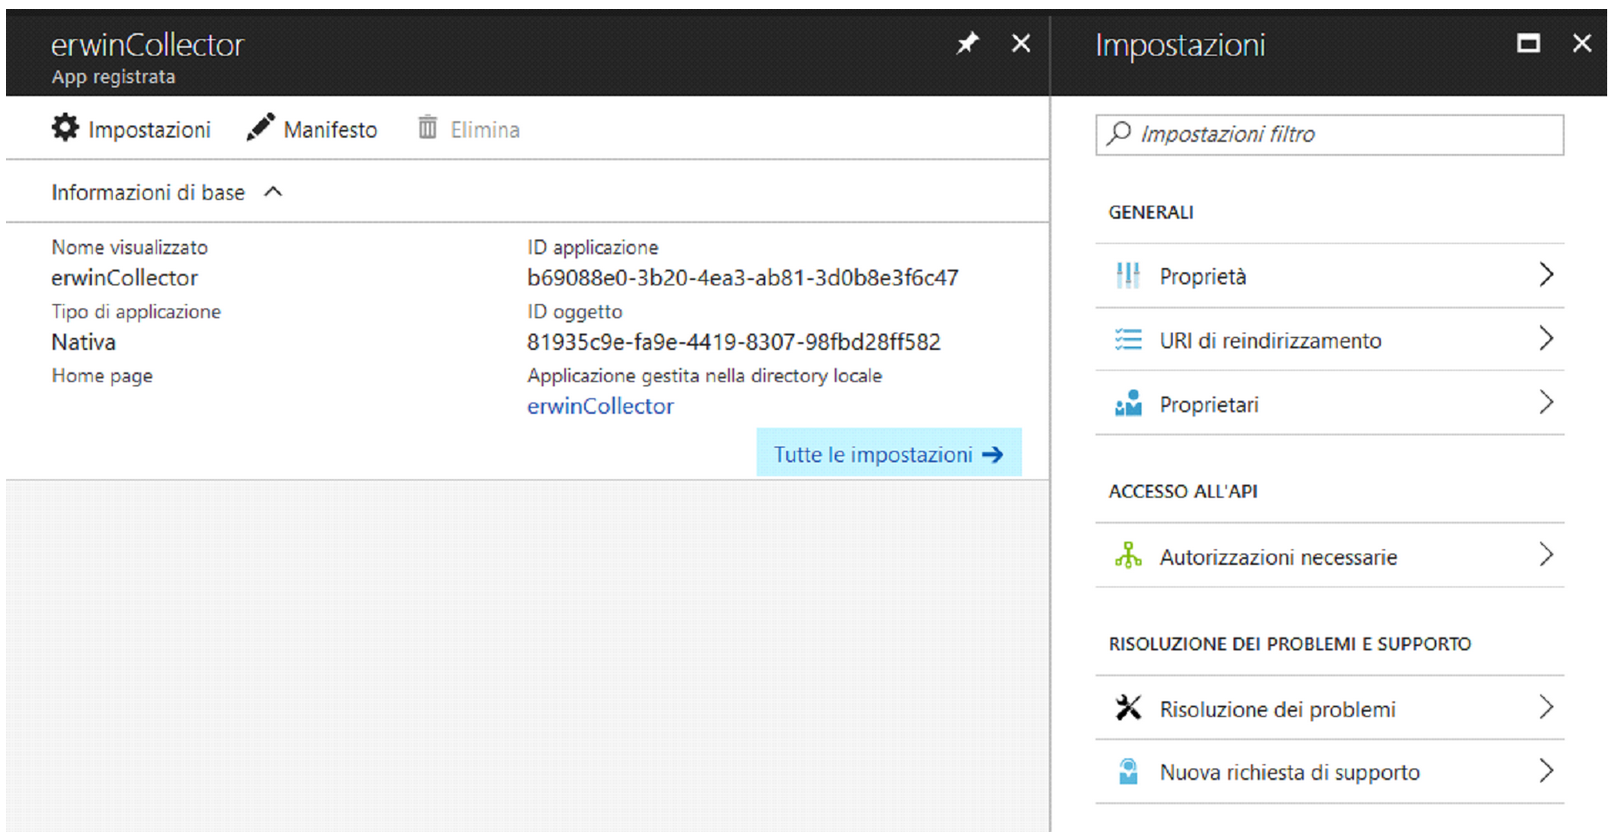This screenshot has height=832, width=1612.
Task: Click the Proprietà sliders icon
Action: (1128, 276)
